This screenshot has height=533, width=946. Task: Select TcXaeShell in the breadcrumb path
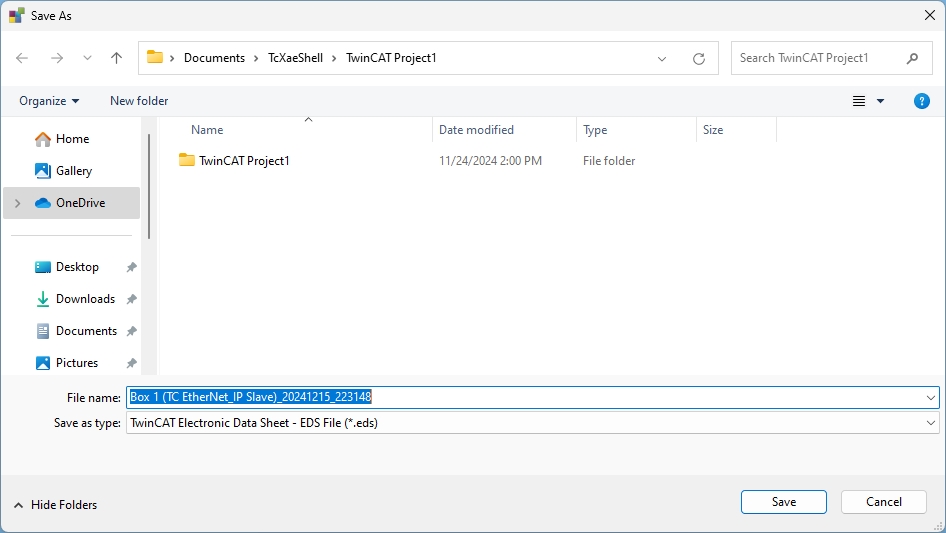click(296, 58)
